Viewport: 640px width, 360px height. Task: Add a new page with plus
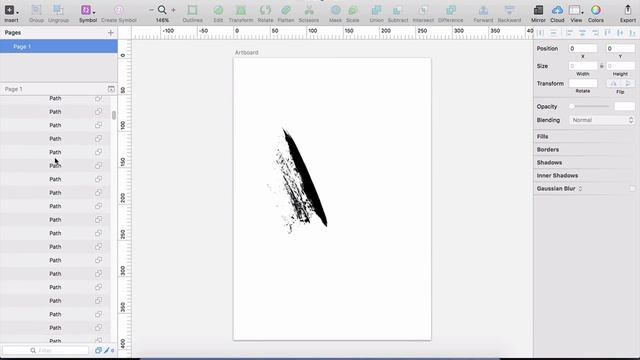[111, 33]
